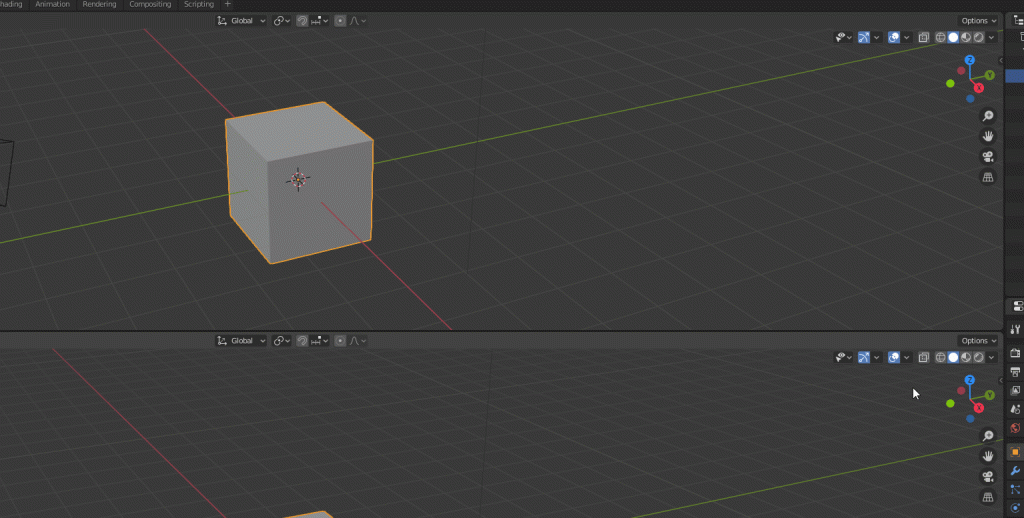Enable snapping magnet in the top viewport header

(302, 21)
